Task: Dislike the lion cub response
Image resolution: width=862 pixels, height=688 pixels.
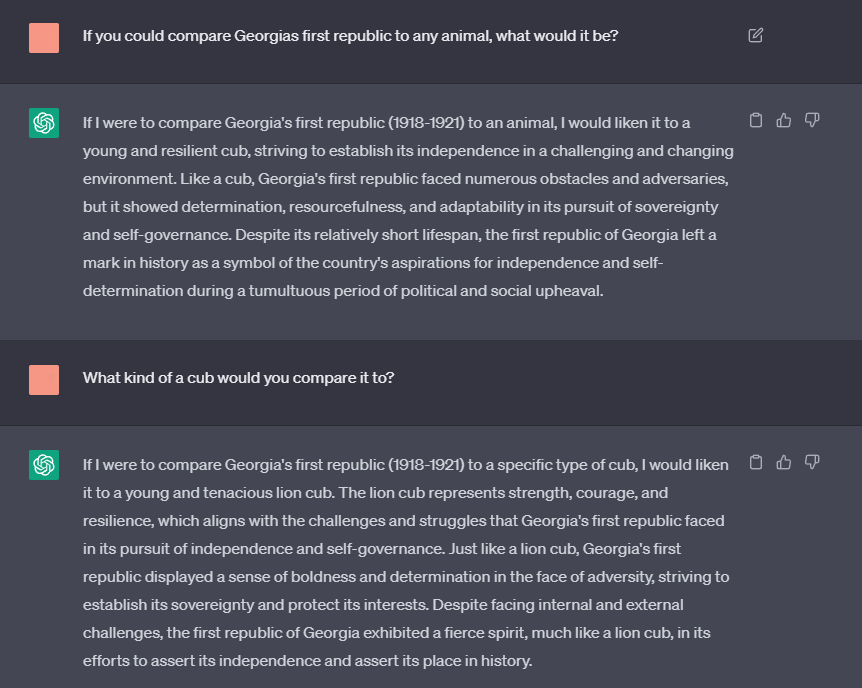Action: 812,462
